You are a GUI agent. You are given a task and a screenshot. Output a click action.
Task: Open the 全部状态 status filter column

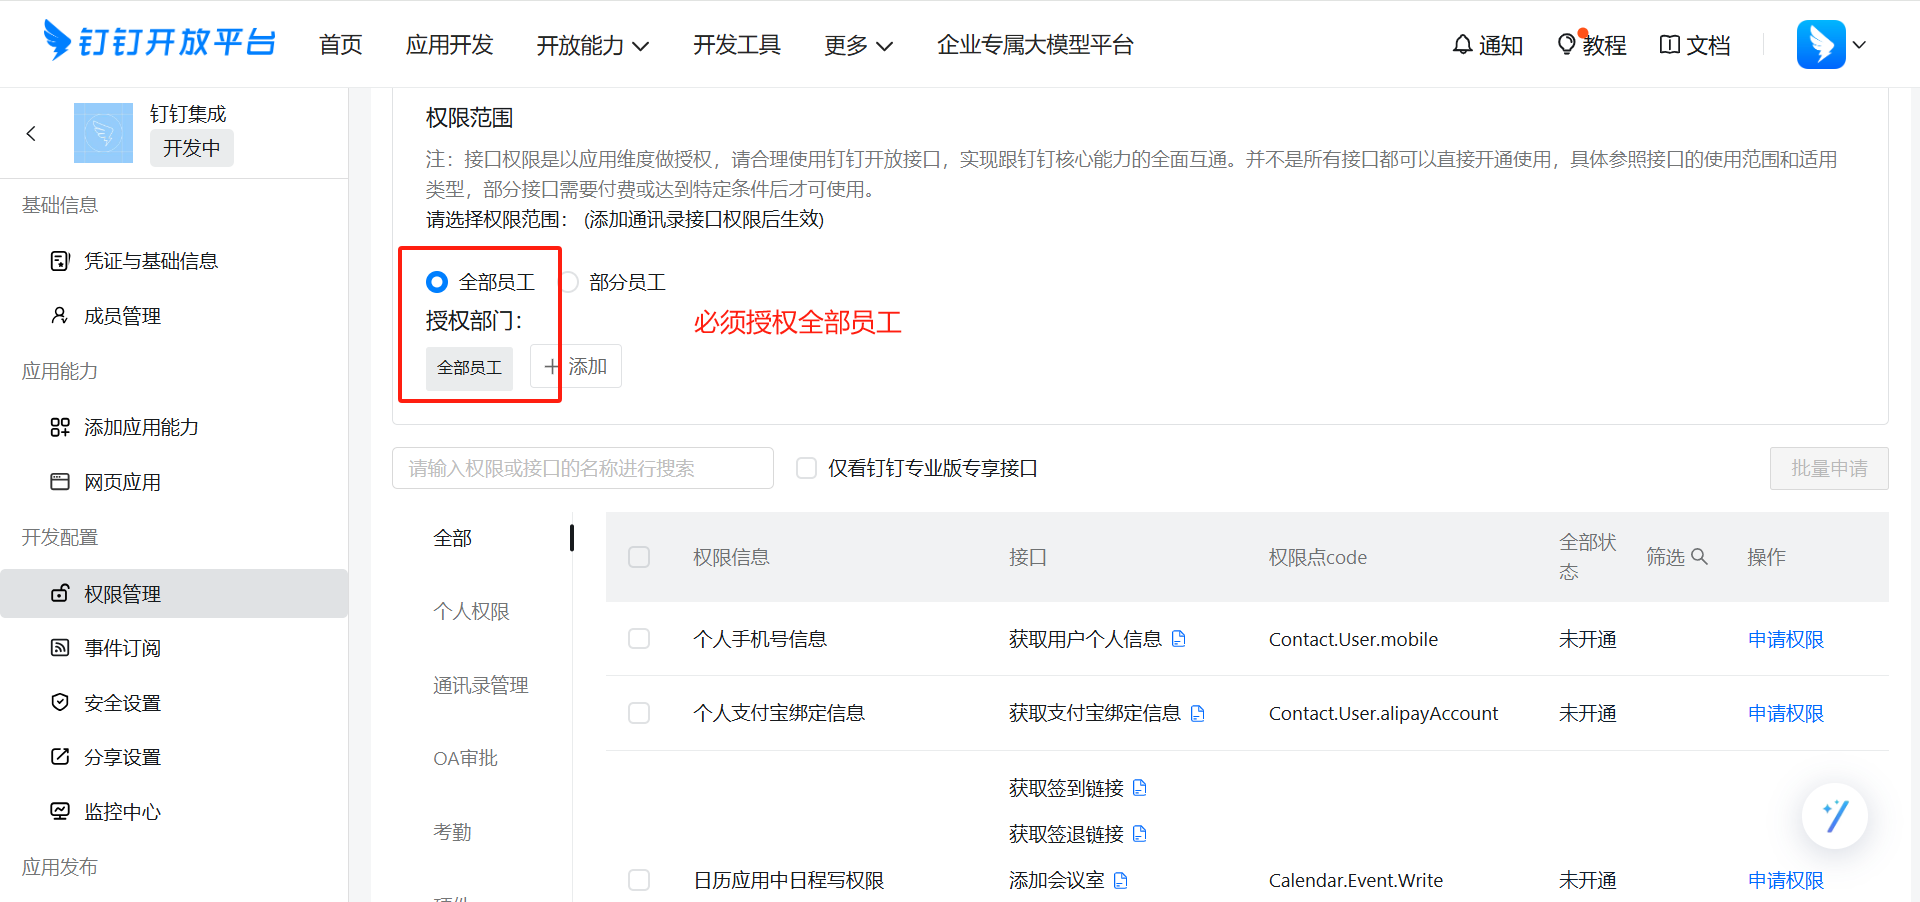(1588, 557)
